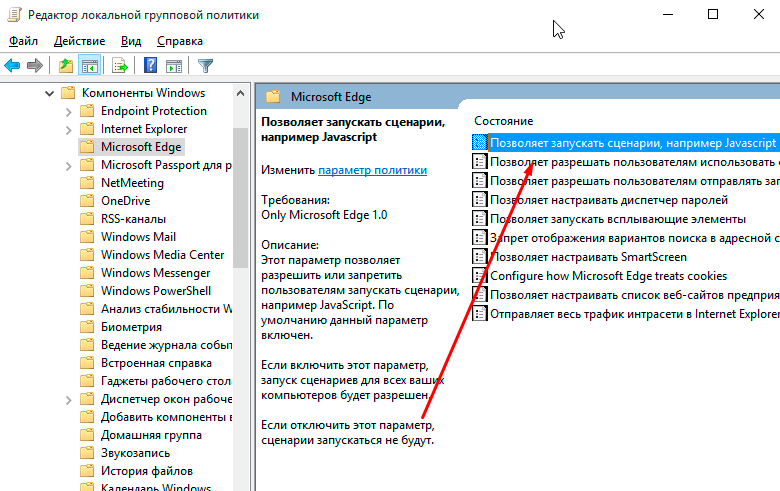
Task: Select Позволяет настраивать список веб-сайтов policy
Action: [634, 295]
